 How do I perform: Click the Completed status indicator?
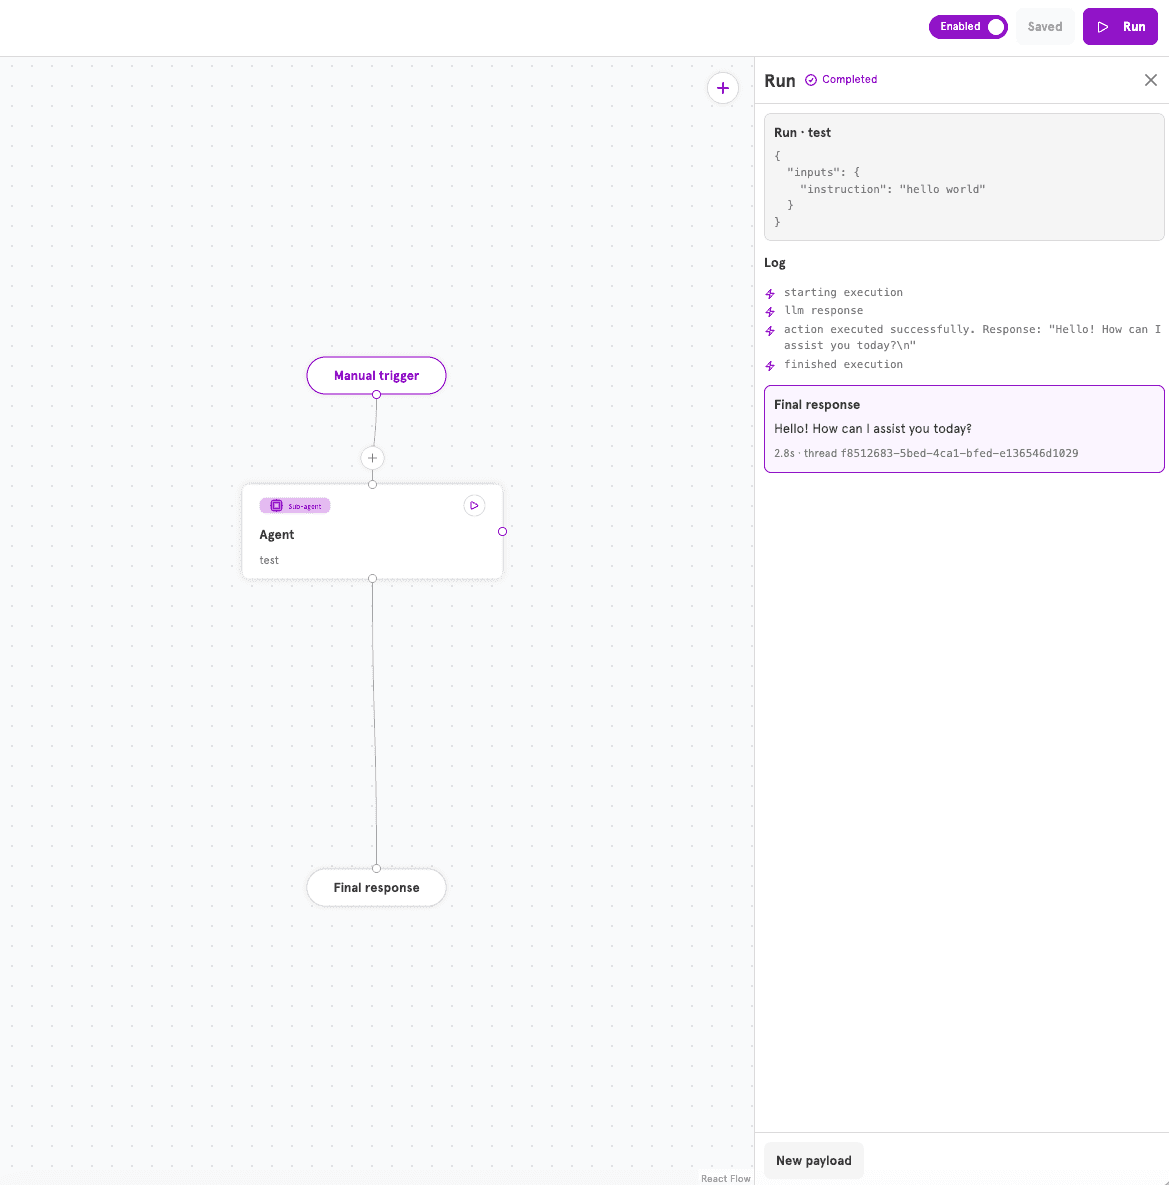click(x=841, y=79)
